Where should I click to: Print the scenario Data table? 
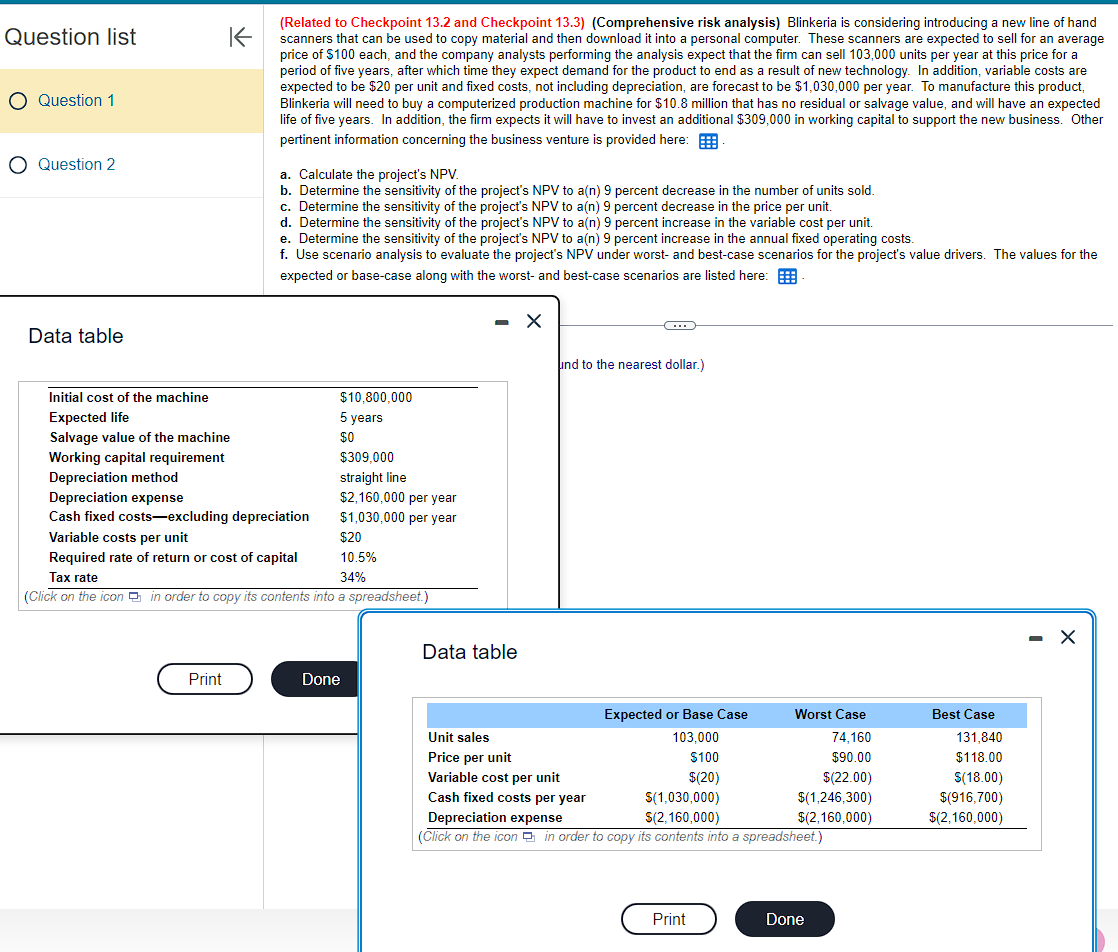tap(668, 919)
